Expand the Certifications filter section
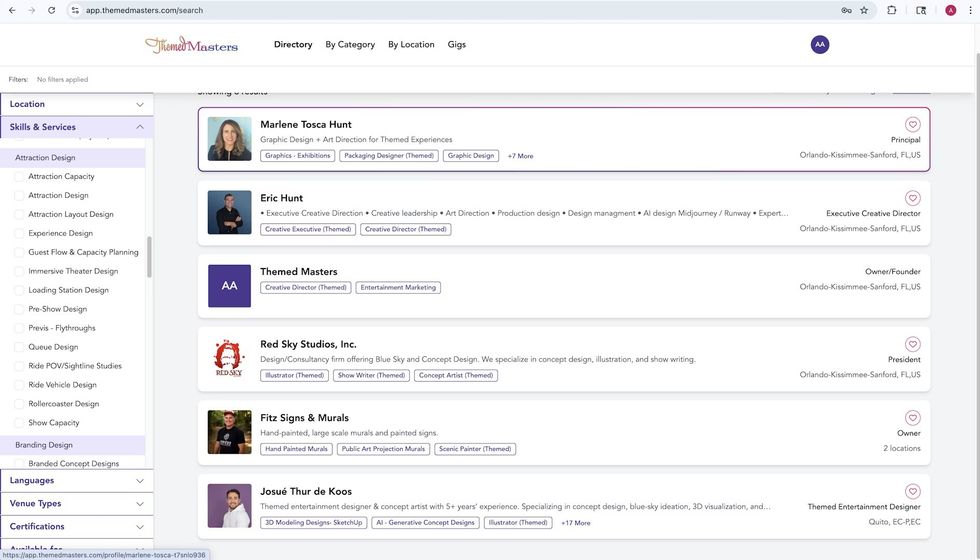 click(77, 527)
